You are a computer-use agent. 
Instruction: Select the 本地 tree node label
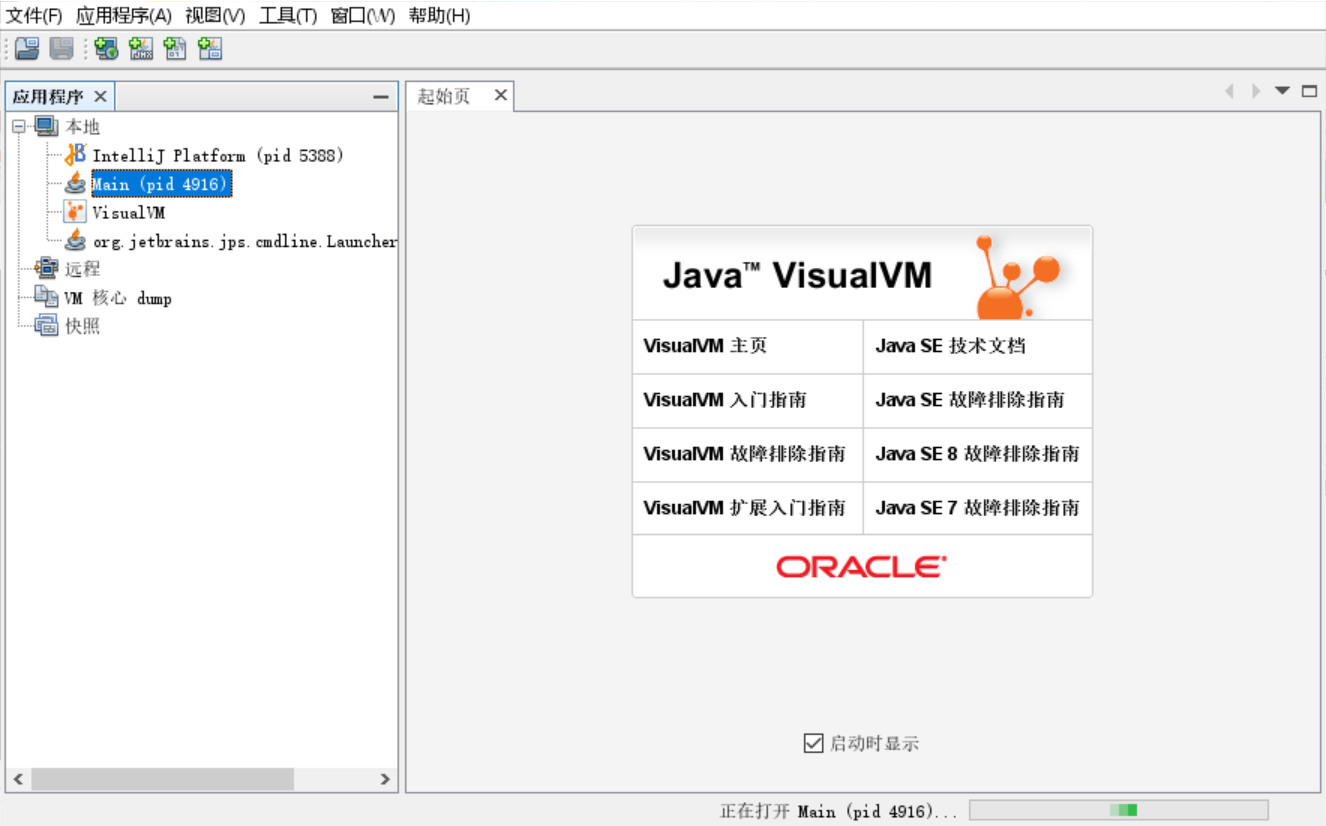coord(83,127)
